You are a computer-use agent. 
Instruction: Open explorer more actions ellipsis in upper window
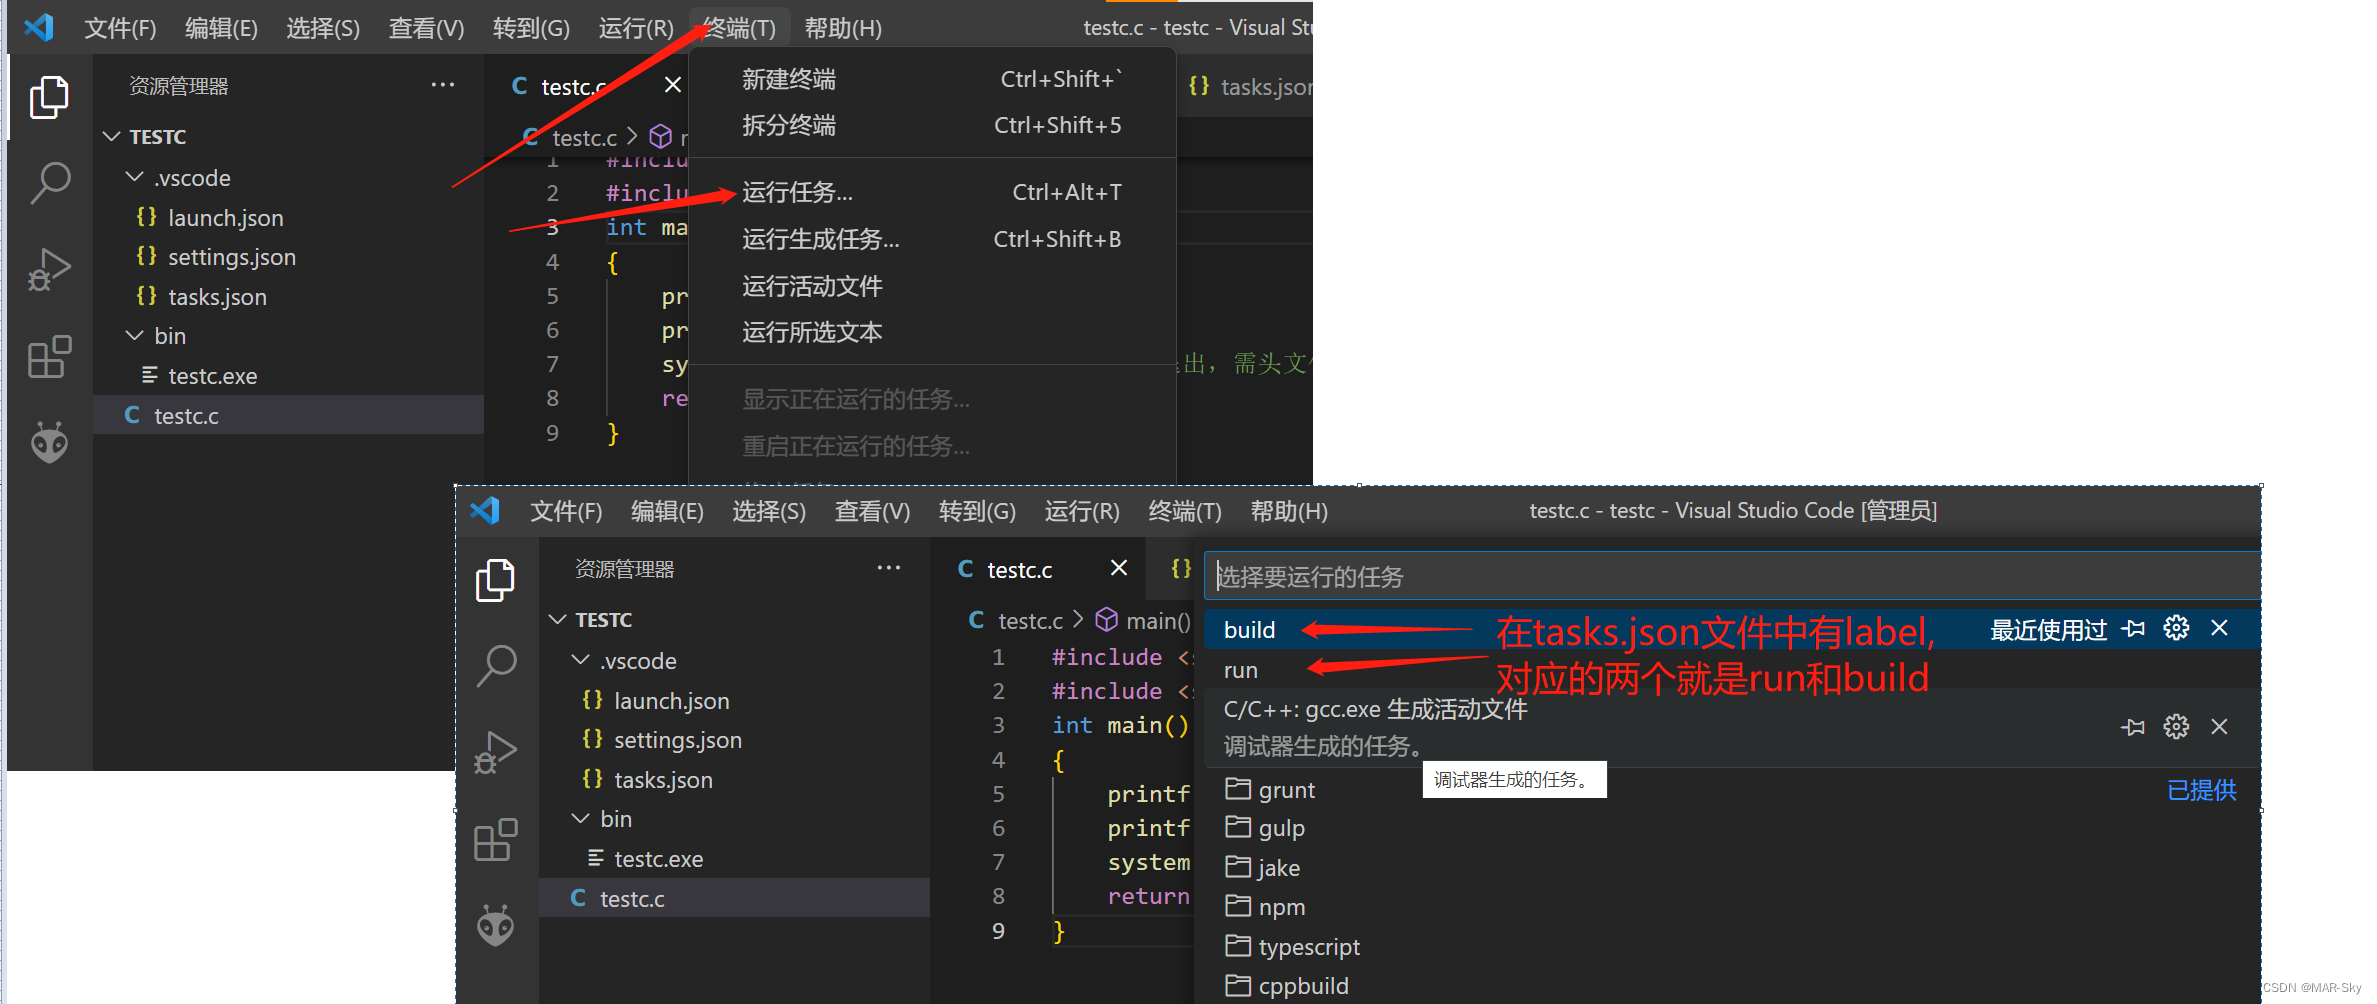tap(442, 85)
